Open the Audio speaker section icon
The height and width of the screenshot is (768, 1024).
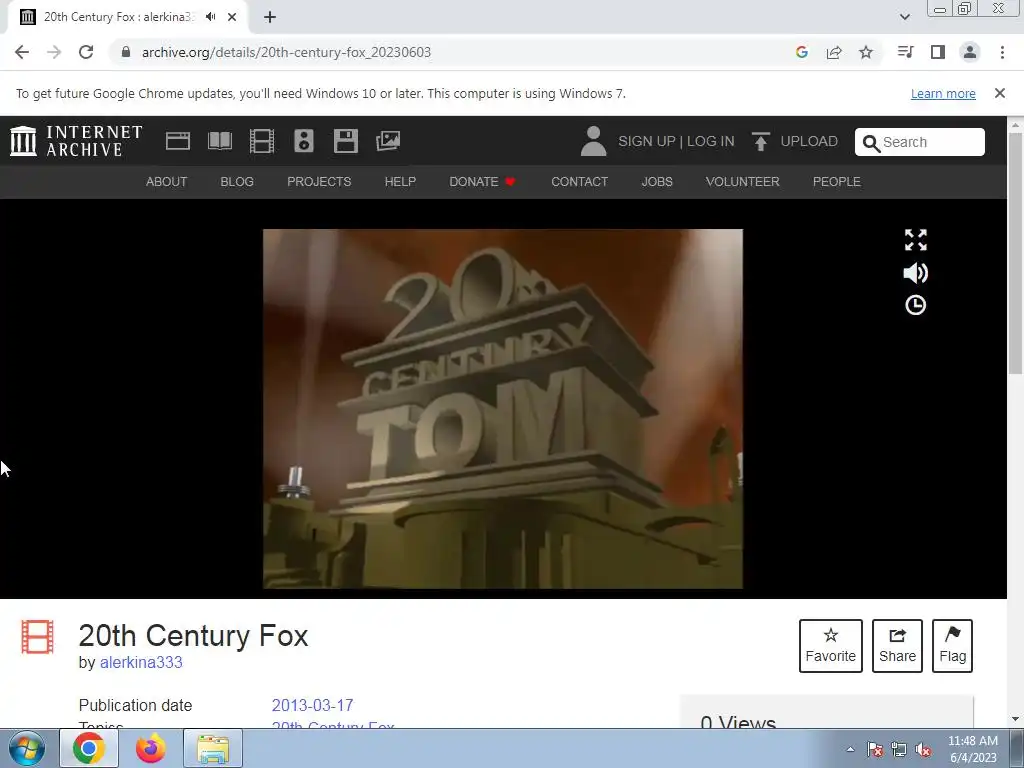304,141
